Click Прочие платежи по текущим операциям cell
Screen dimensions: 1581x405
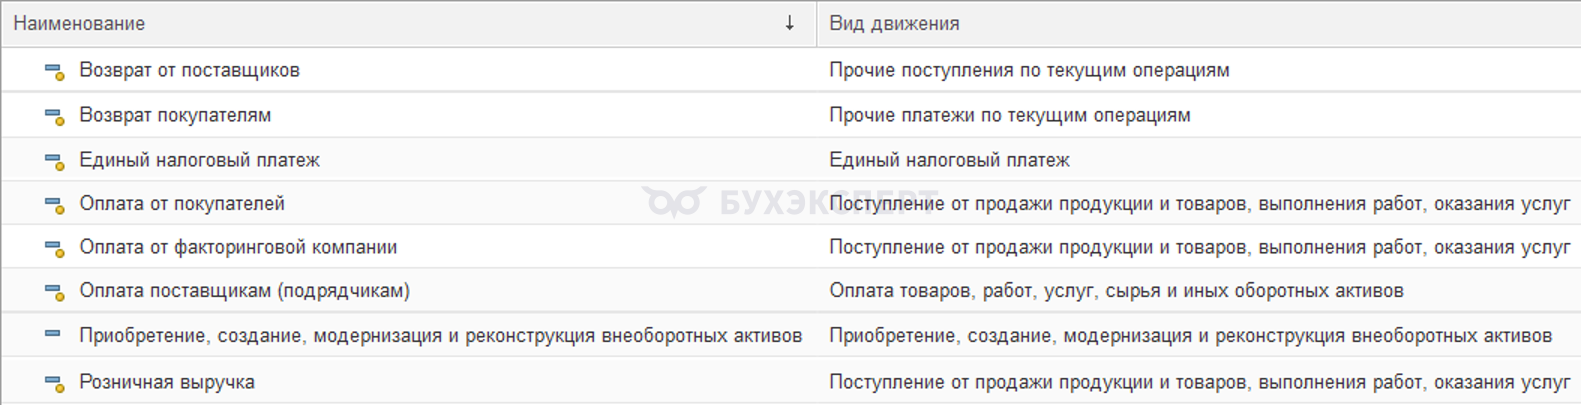click(x=1009, y=116)
